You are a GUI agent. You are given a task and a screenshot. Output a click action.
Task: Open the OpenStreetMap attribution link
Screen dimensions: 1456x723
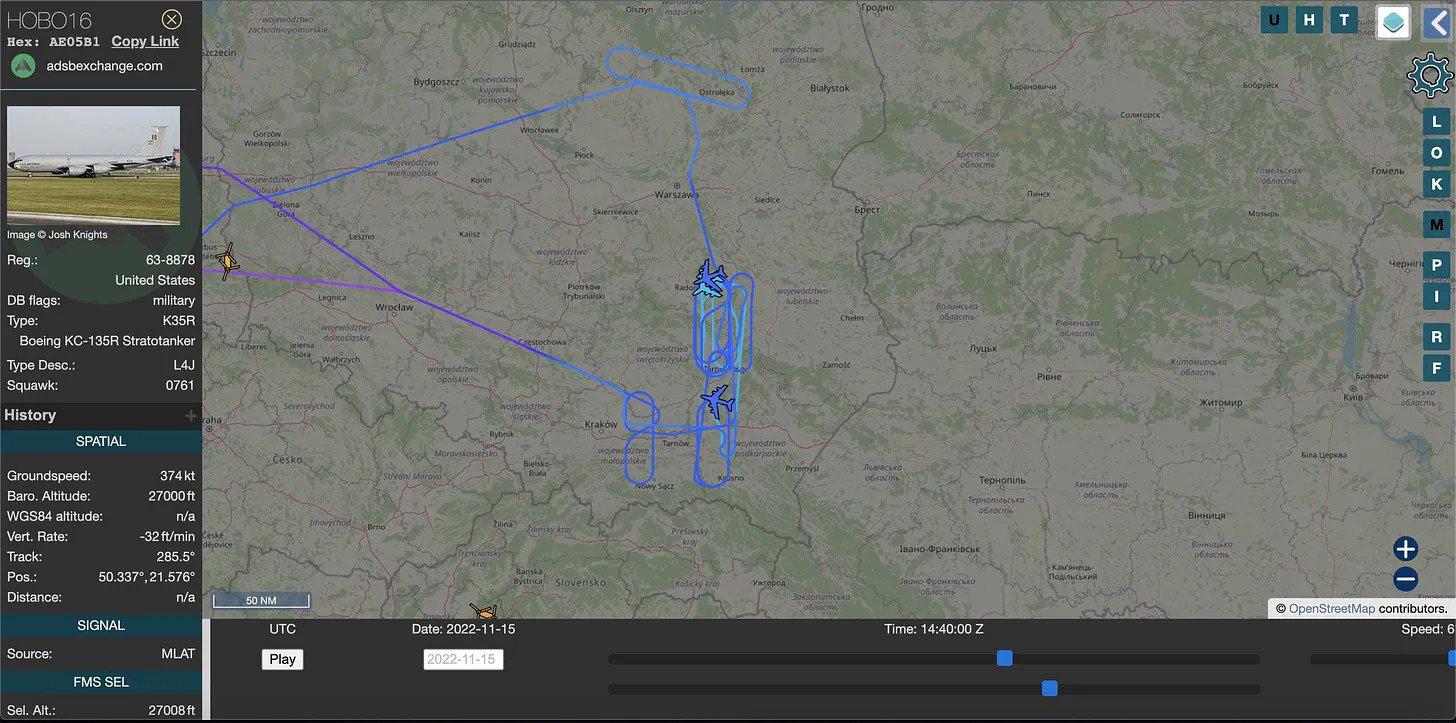click(1331, 608)
